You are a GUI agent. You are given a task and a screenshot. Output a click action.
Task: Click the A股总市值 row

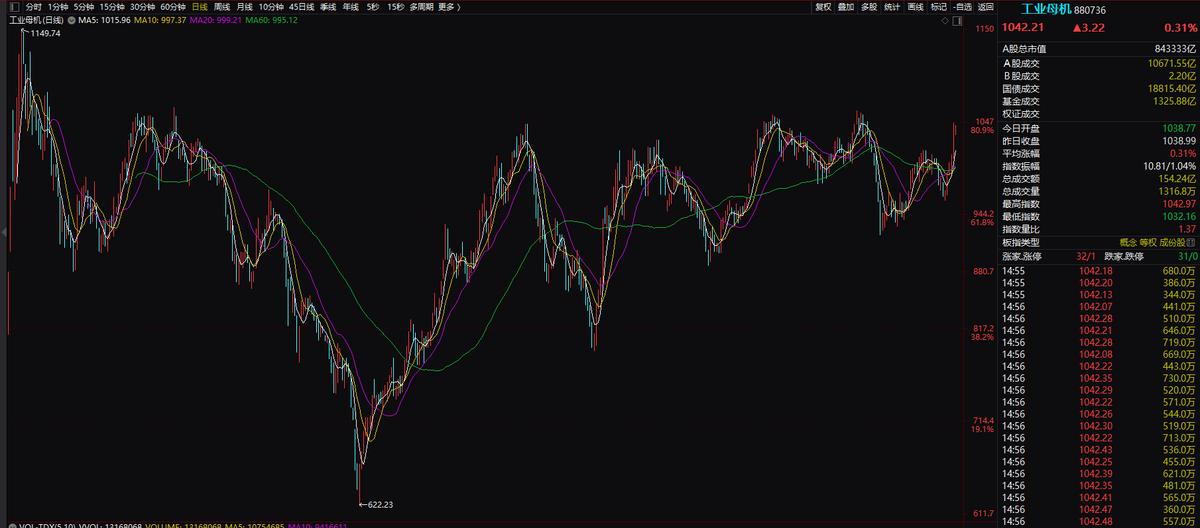click(1099, 48)
